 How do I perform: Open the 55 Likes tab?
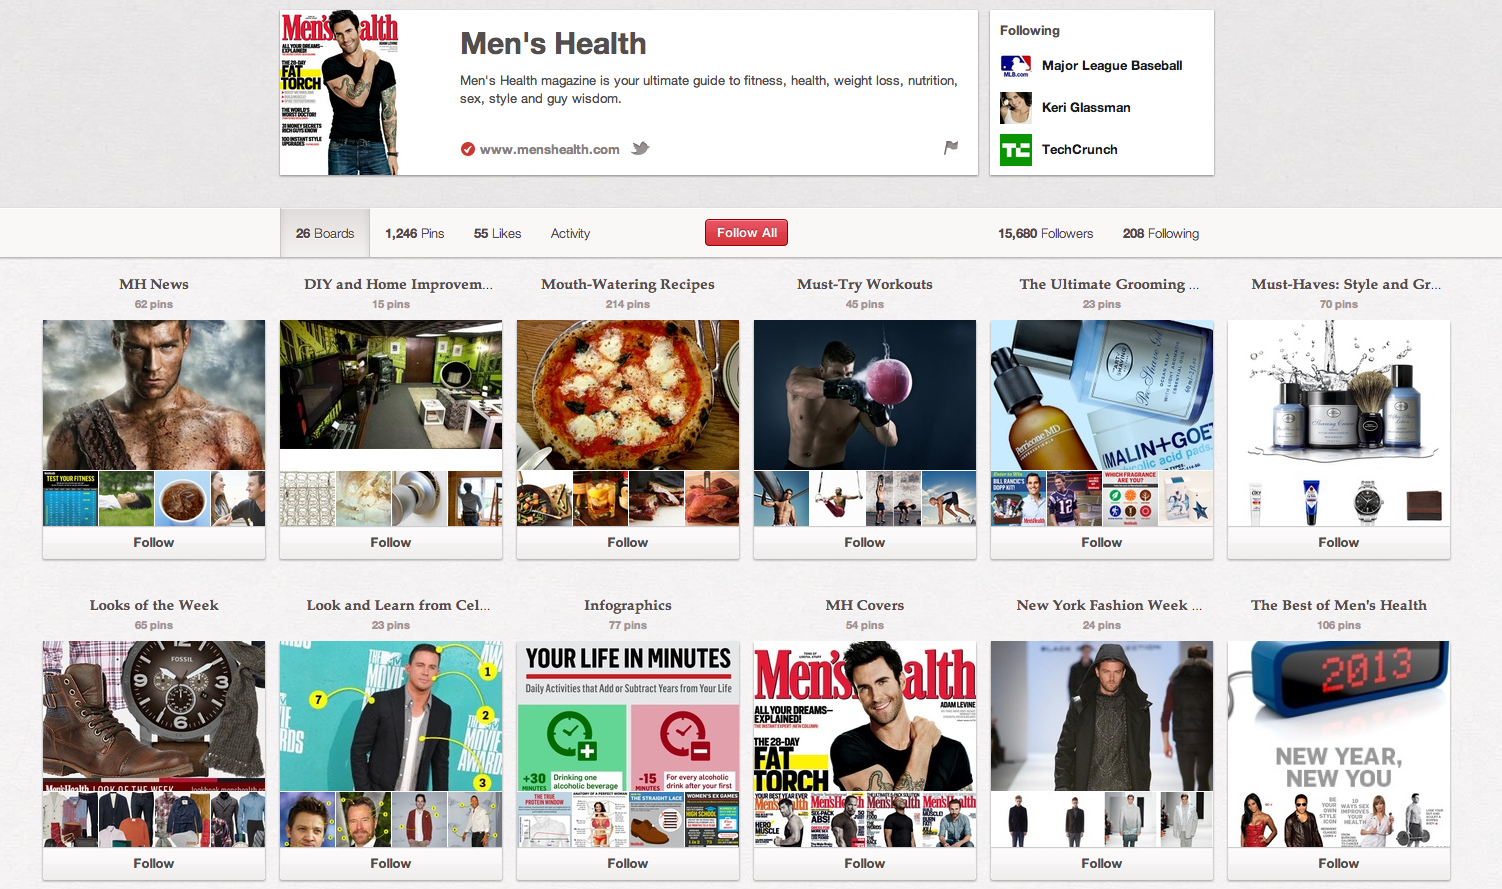tap(497, 233)
